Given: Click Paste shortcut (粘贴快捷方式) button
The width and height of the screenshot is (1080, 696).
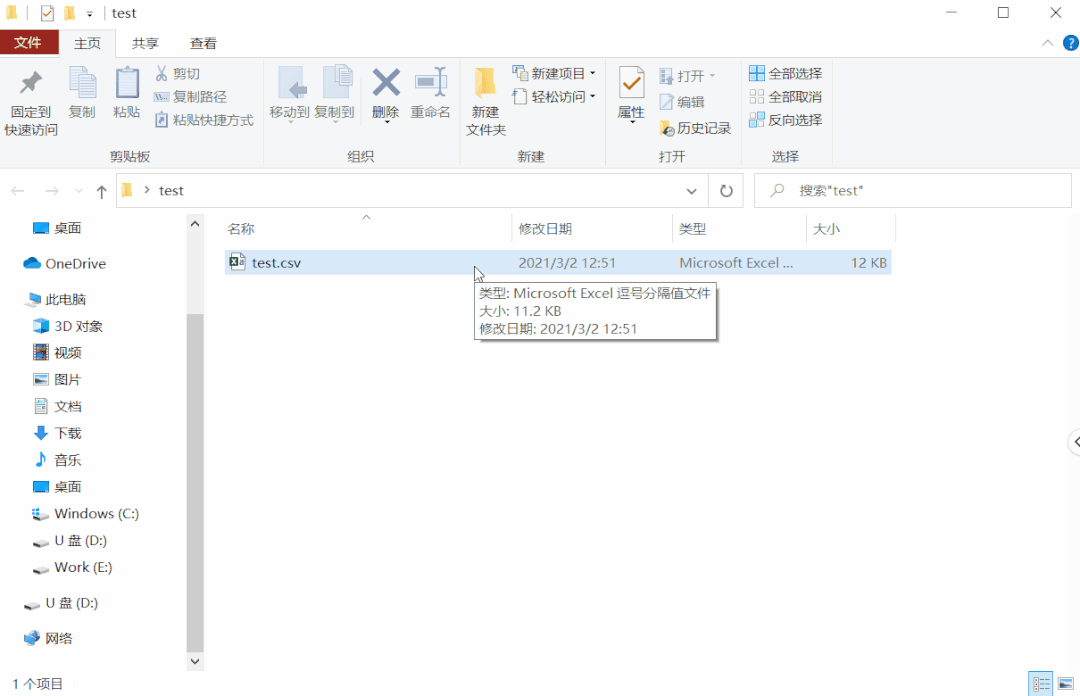Looking at the screenshot, I should [x=204, y=120].
